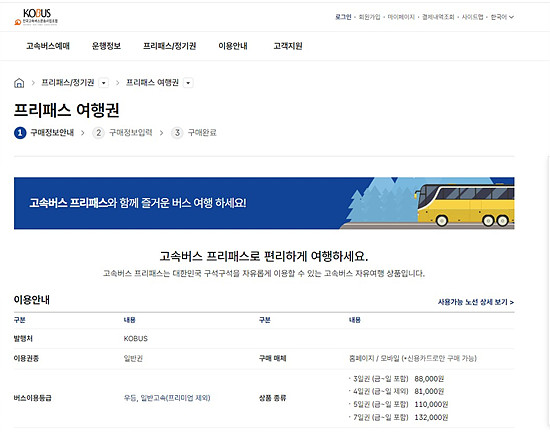
Task: Open the 이용안내 menu
Action: (233, 46)
